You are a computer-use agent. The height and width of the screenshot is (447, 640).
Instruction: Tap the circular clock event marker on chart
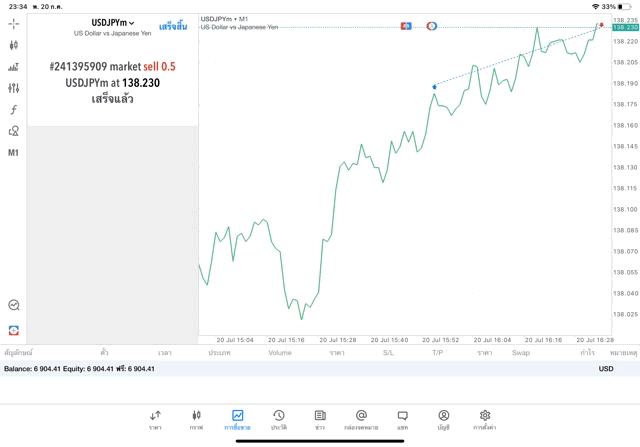click(431, 26)
